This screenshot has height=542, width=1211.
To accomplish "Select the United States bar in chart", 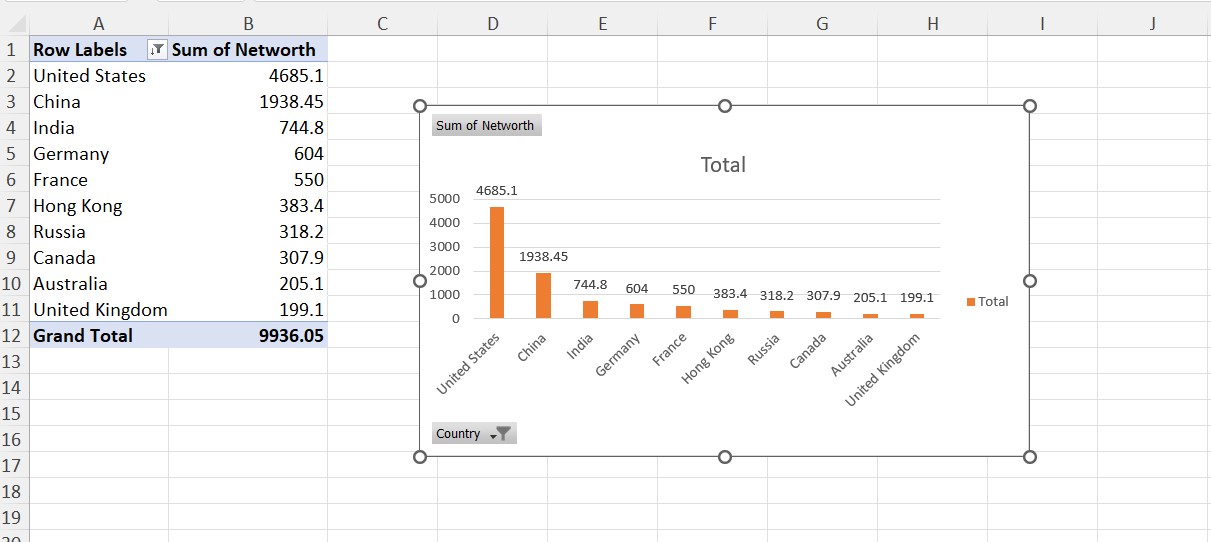I will click(497, 262).
